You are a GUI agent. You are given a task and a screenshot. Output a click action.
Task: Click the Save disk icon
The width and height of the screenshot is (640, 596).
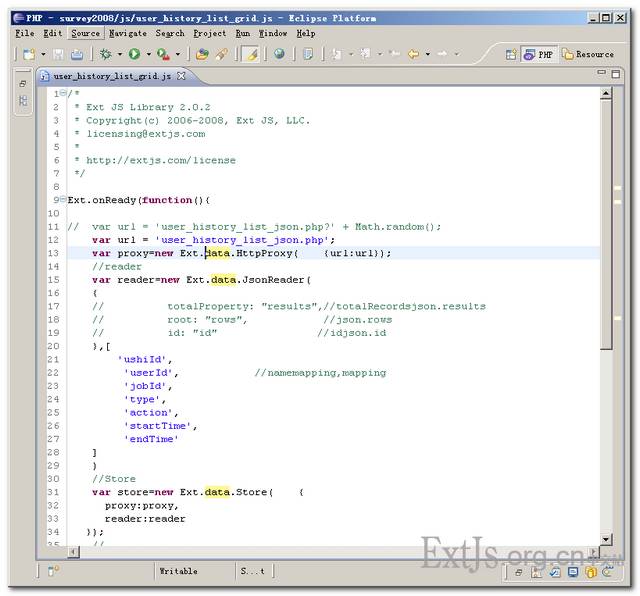coord(58,54)
